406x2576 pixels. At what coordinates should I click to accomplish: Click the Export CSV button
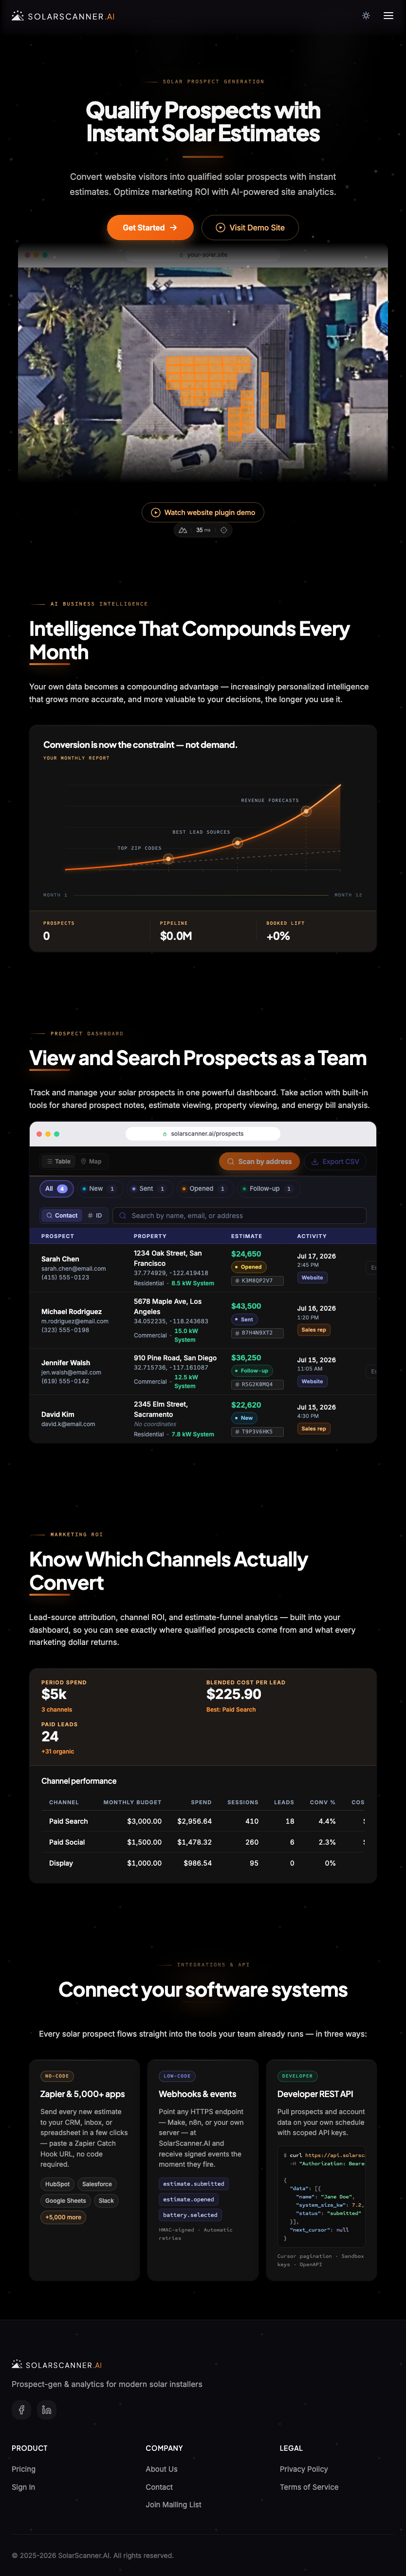tap(335, 1161)
